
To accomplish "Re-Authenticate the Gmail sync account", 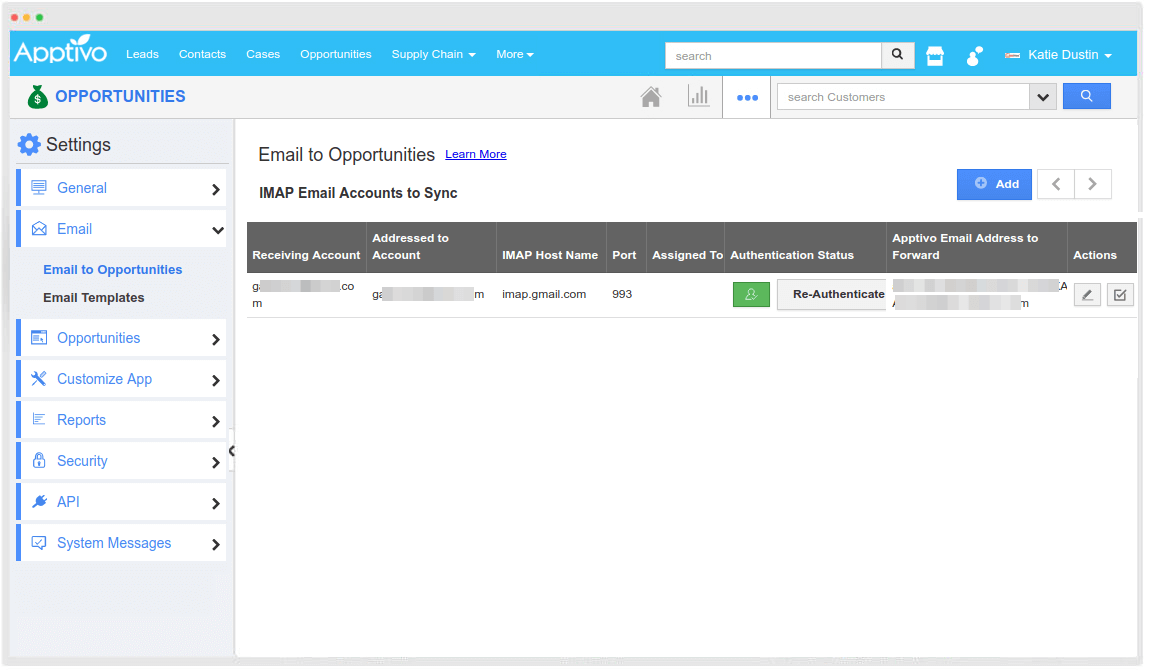I will [831, 294].
